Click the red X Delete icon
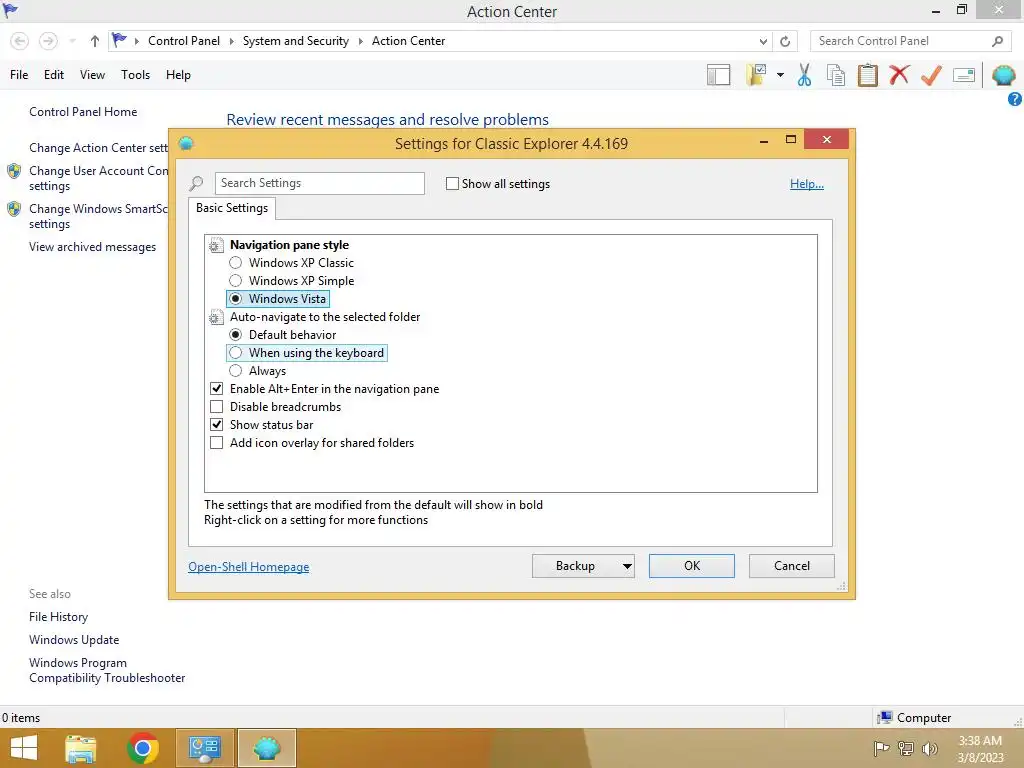The width and height of the screenshot is (1024, 768). click(x=899, y=75)
